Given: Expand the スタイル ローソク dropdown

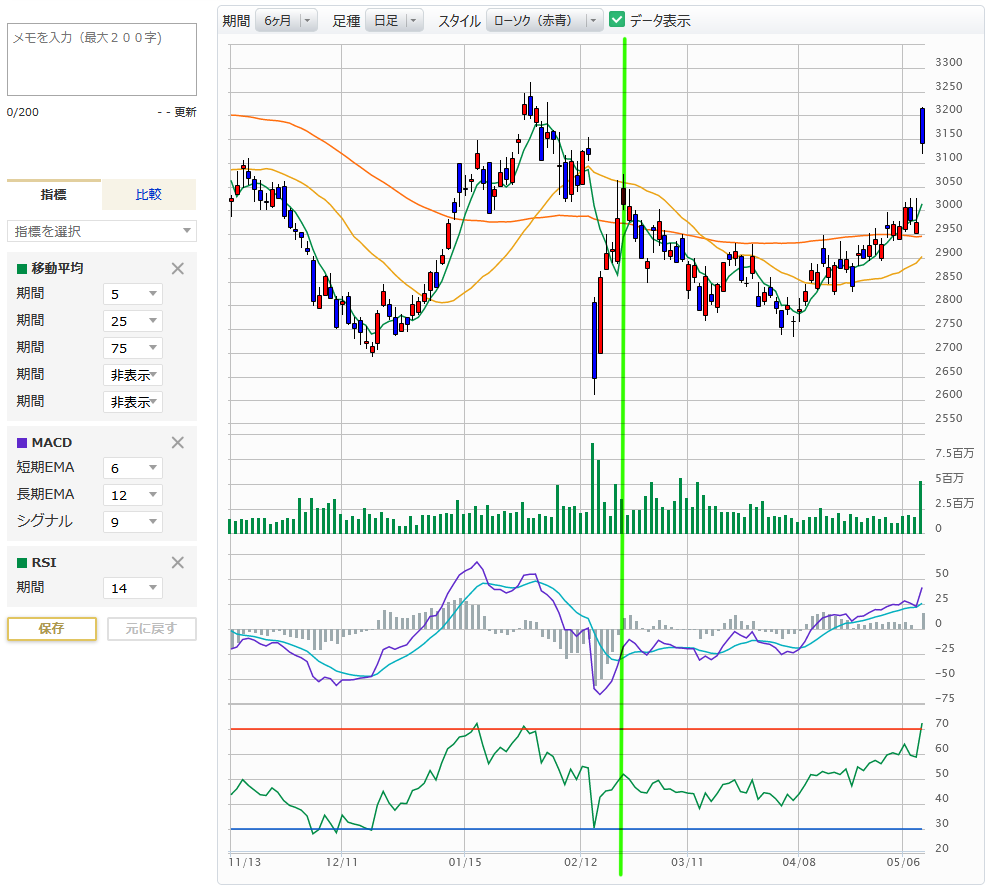Looking at the screenshot, I should pyautogui.click(x=544, y=20).
